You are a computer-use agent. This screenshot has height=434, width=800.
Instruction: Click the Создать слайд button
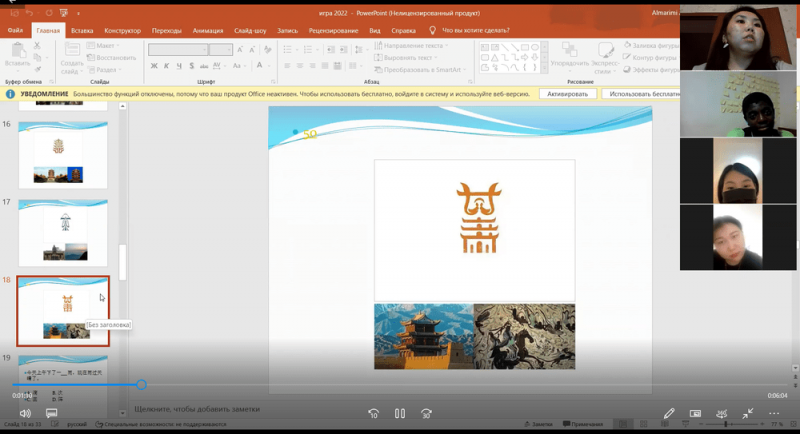(72, 59)
